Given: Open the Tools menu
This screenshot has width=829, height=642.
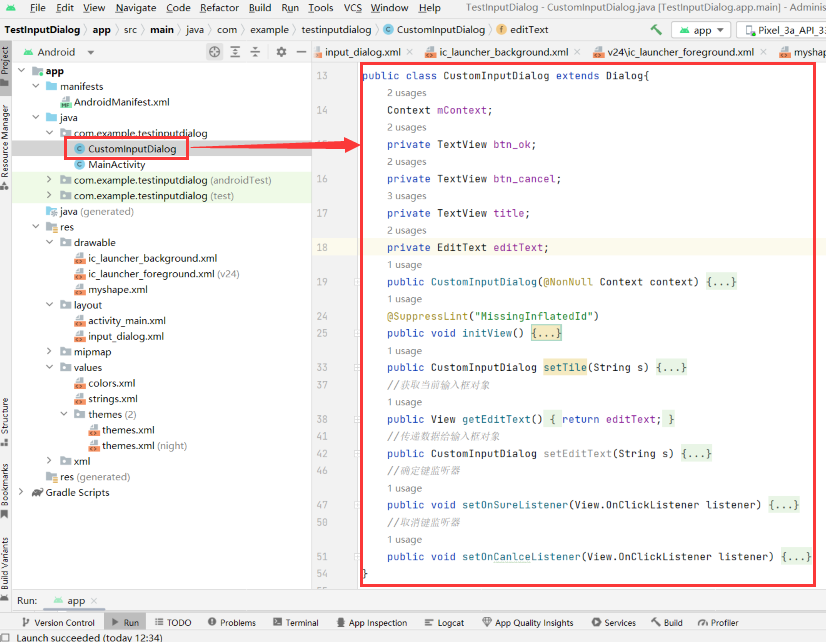Looking at the screenshot, I should [320, 8].
